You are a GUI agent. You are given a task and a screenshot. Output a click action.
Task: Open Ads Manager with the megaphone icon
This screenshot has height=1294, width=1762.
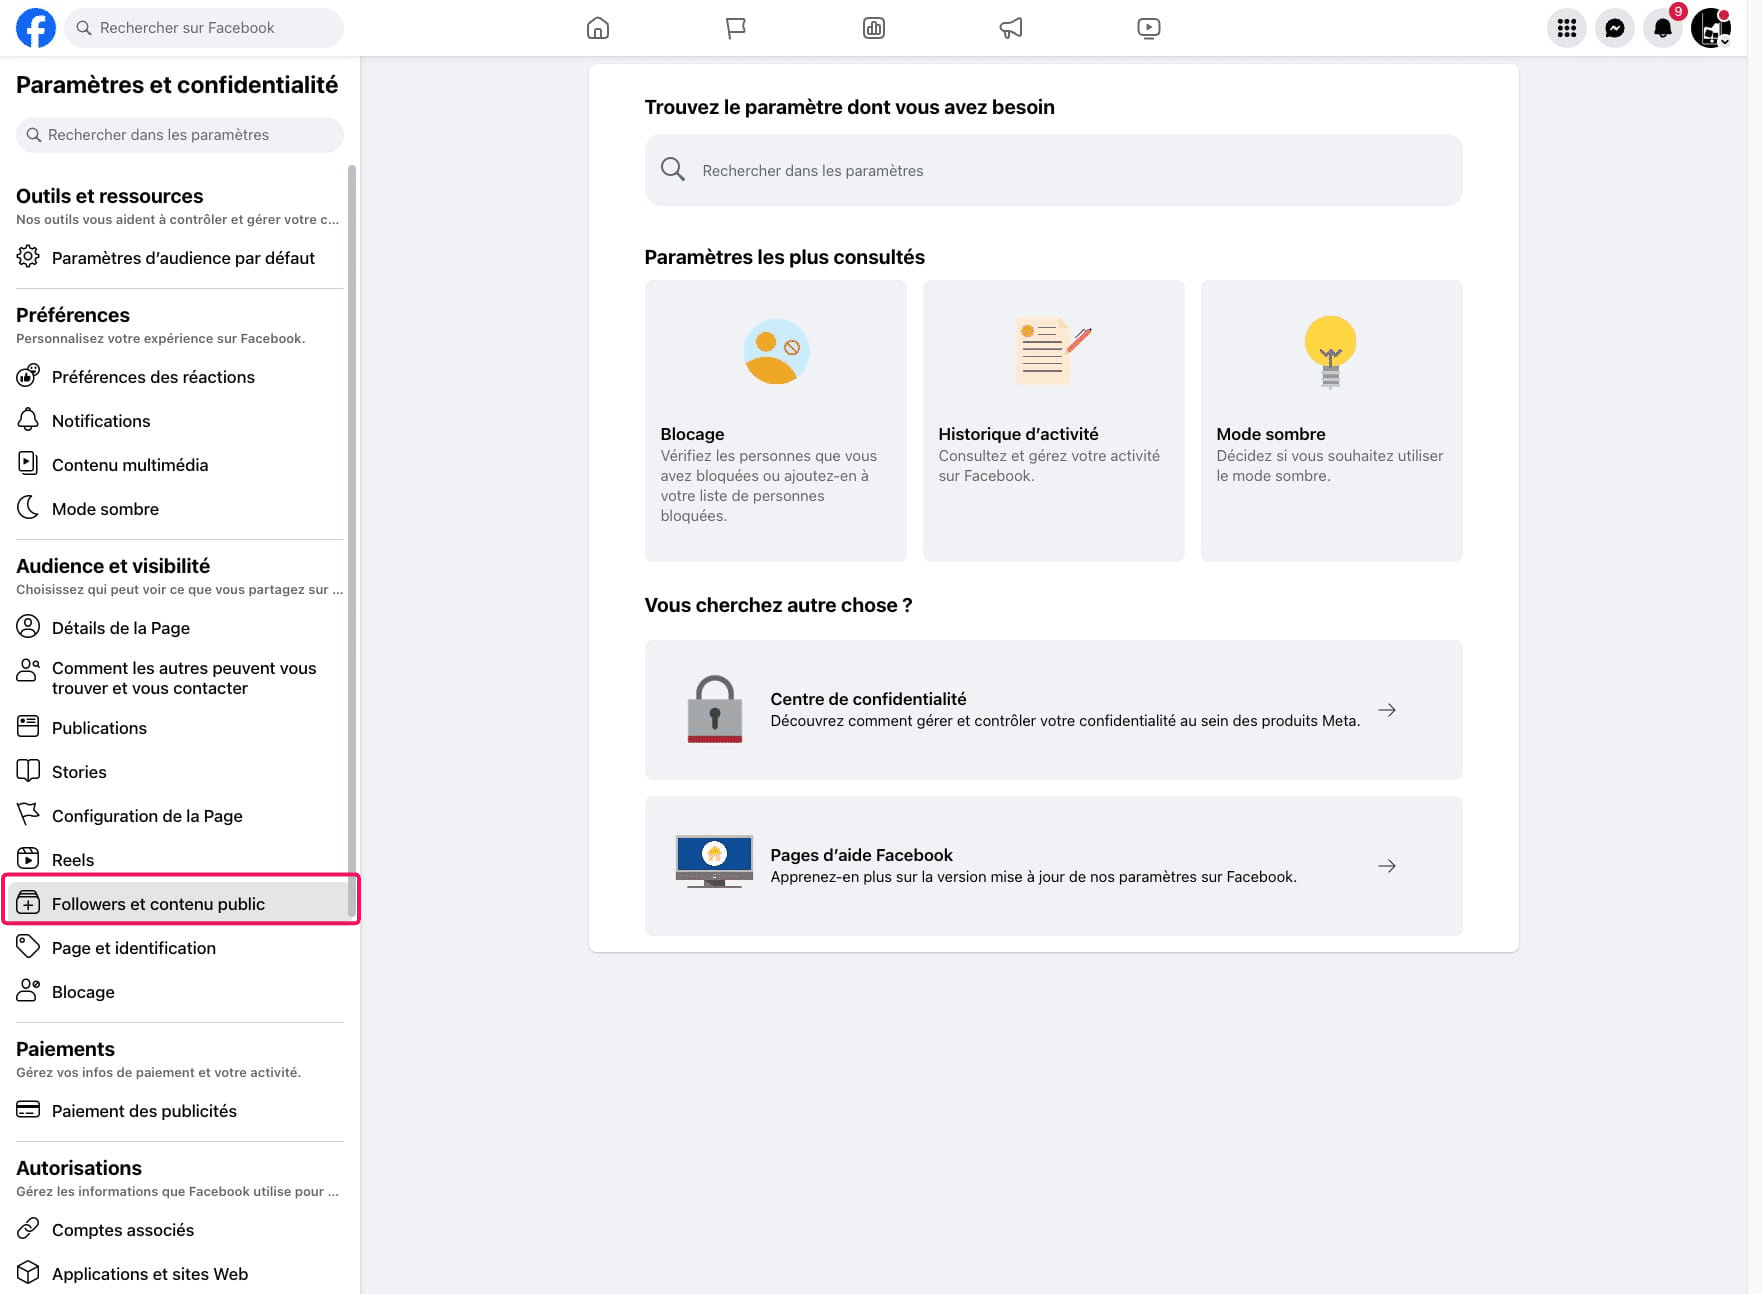(x=1010, y=27)
